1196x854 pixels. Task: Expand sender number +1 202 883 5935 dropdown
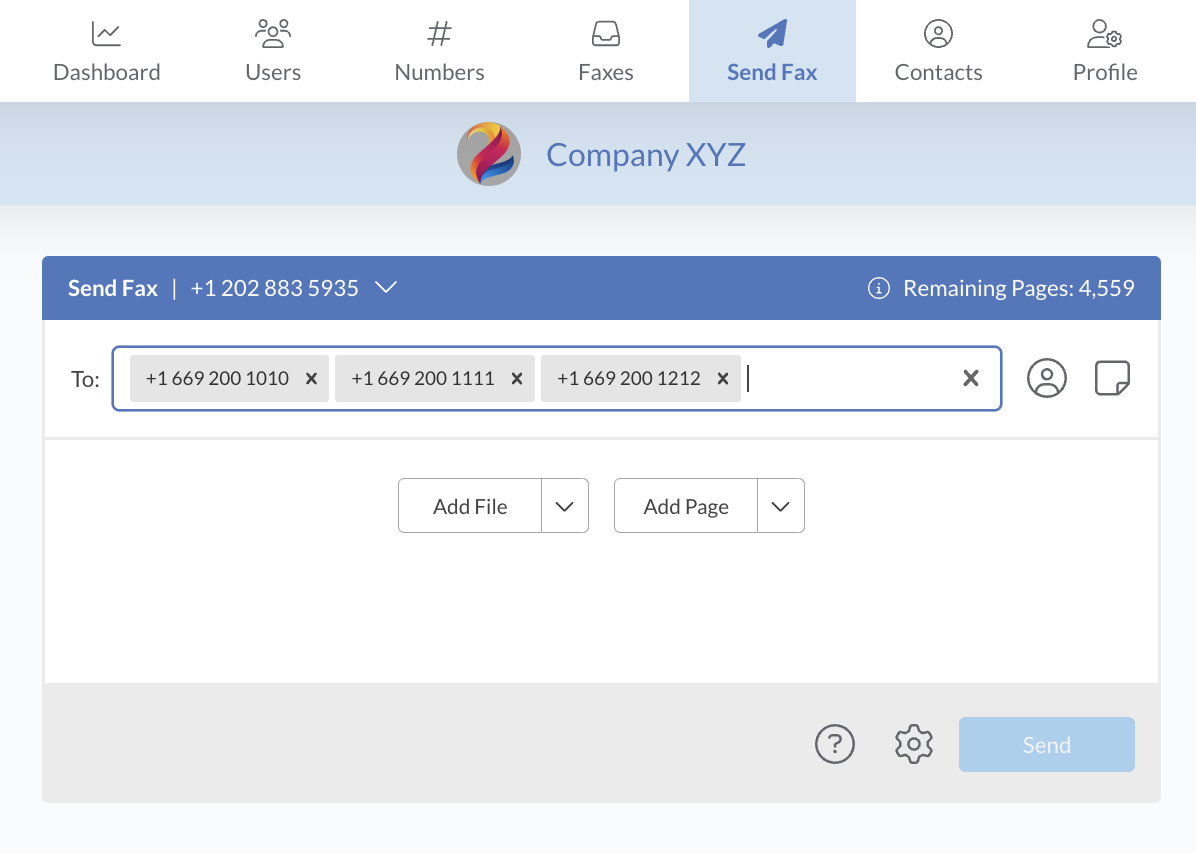coord(386,288)
